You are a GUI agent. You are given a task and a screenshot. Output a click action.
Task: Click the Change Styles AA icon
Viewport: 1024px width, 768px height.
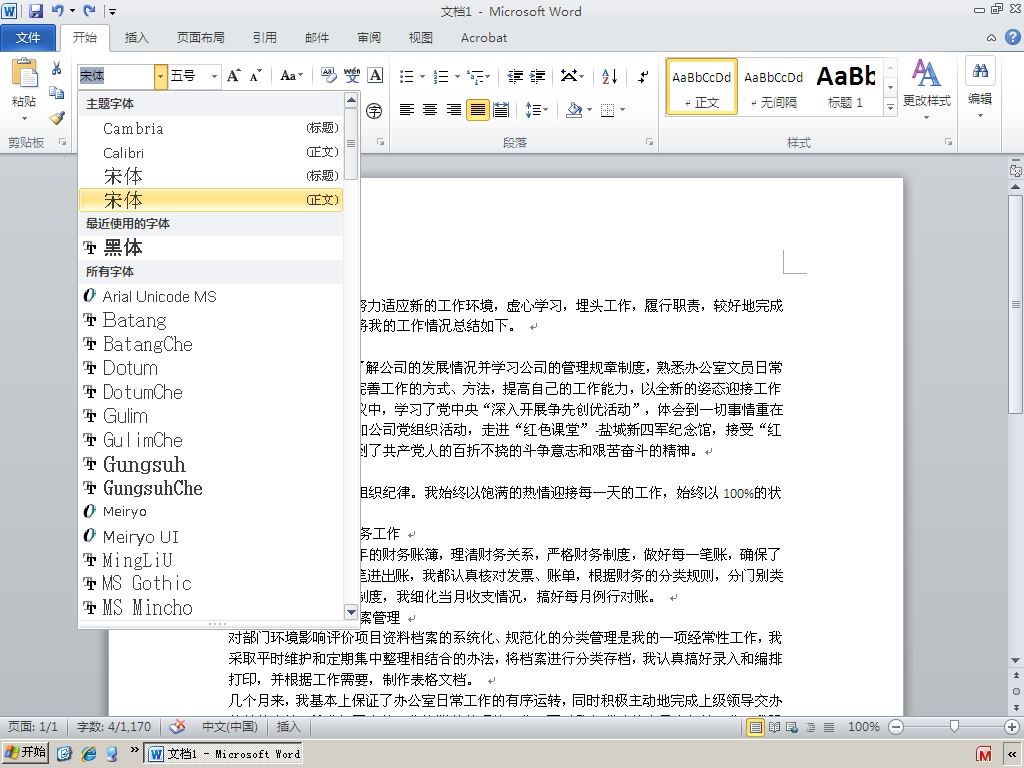point(926,73)
